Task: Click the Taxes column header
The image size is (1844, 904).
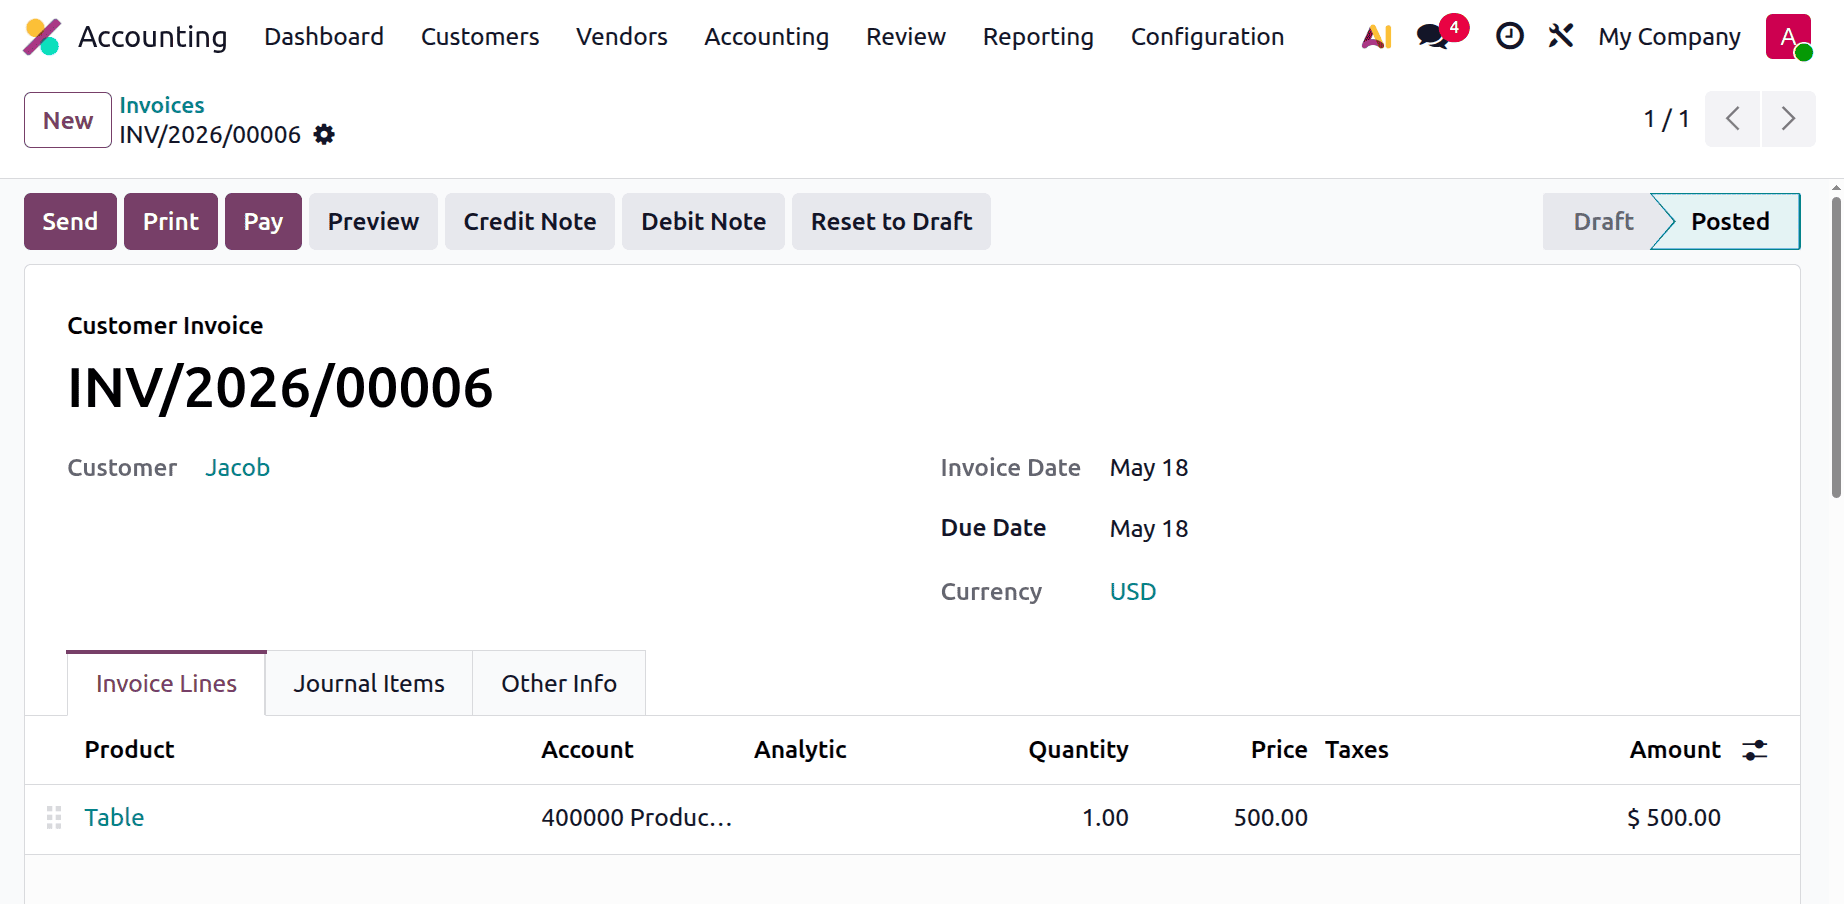Action: coord(1356,750)
